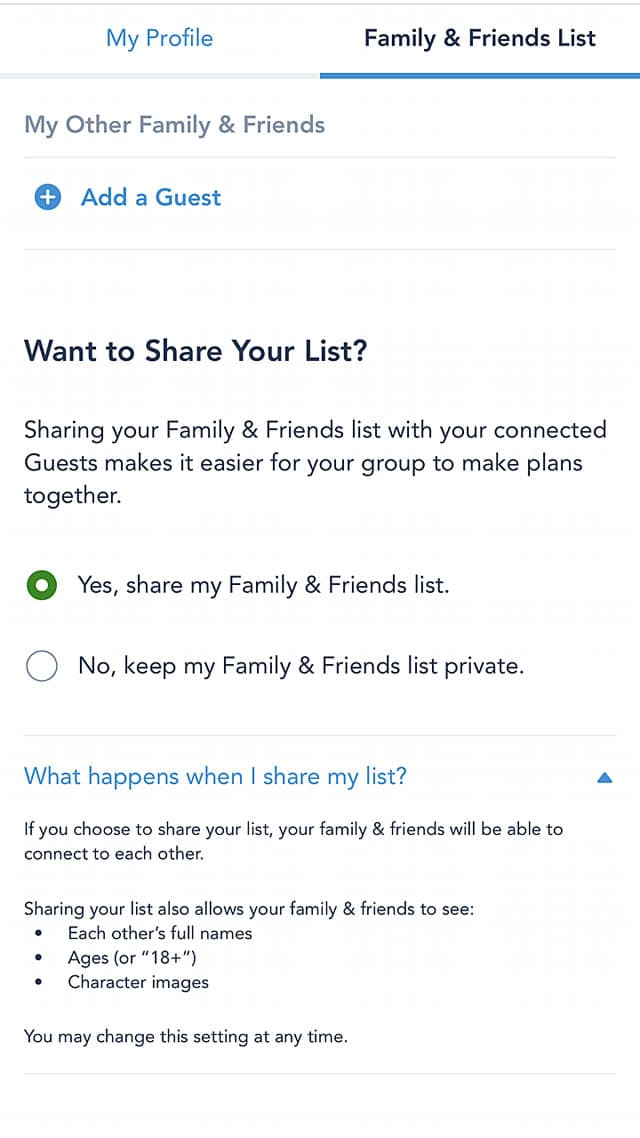640x1138 pixels.
Task: Click the Ages (or "18+") bullet item
Action: 132,957
